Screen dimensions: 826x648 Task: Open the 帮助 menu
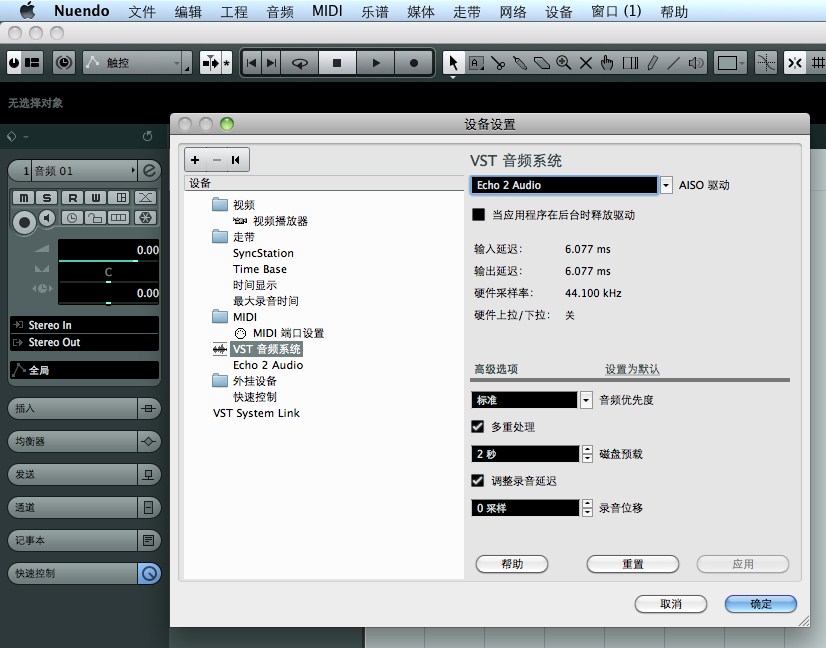click(674, 11)
